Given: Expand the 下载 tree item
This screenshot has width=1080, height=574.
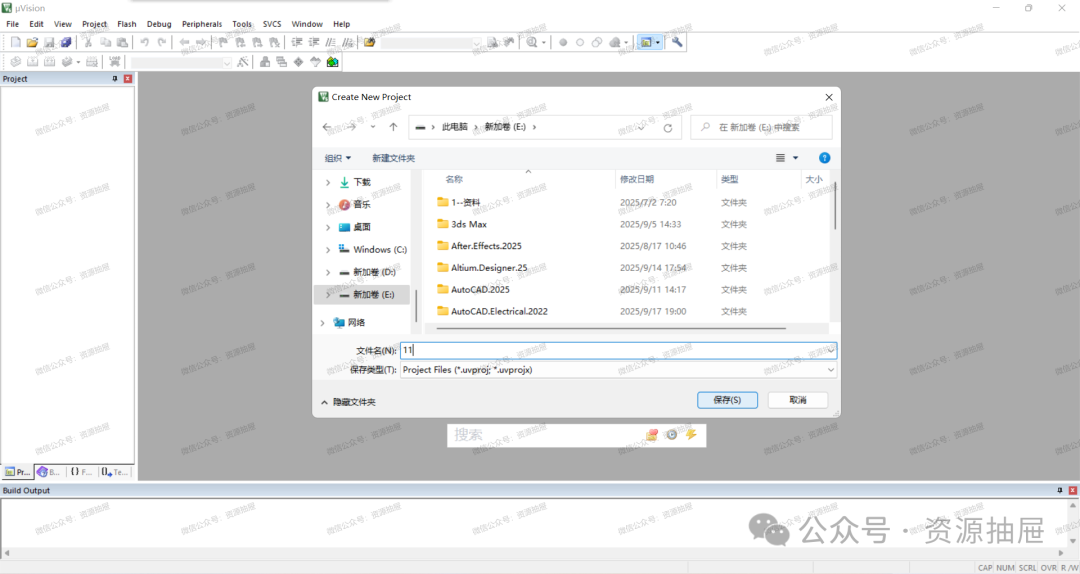Looking at the screenshot, I should pyautogui.click(x=328, y=183).
